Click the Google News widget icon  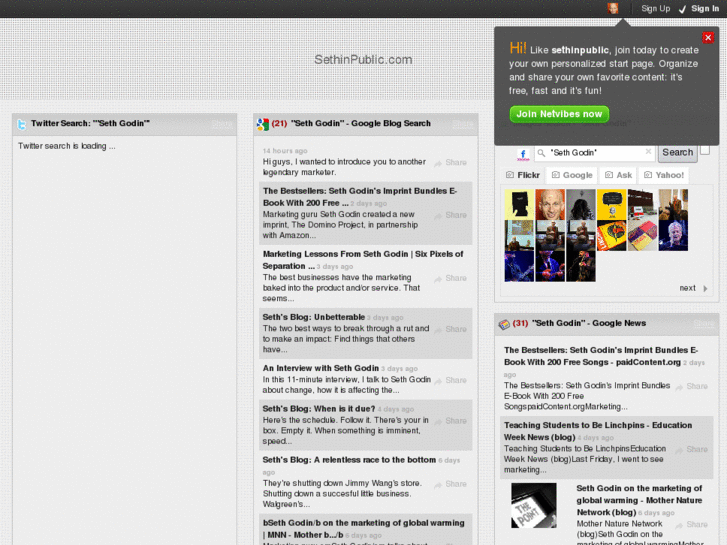click(504, 324)
